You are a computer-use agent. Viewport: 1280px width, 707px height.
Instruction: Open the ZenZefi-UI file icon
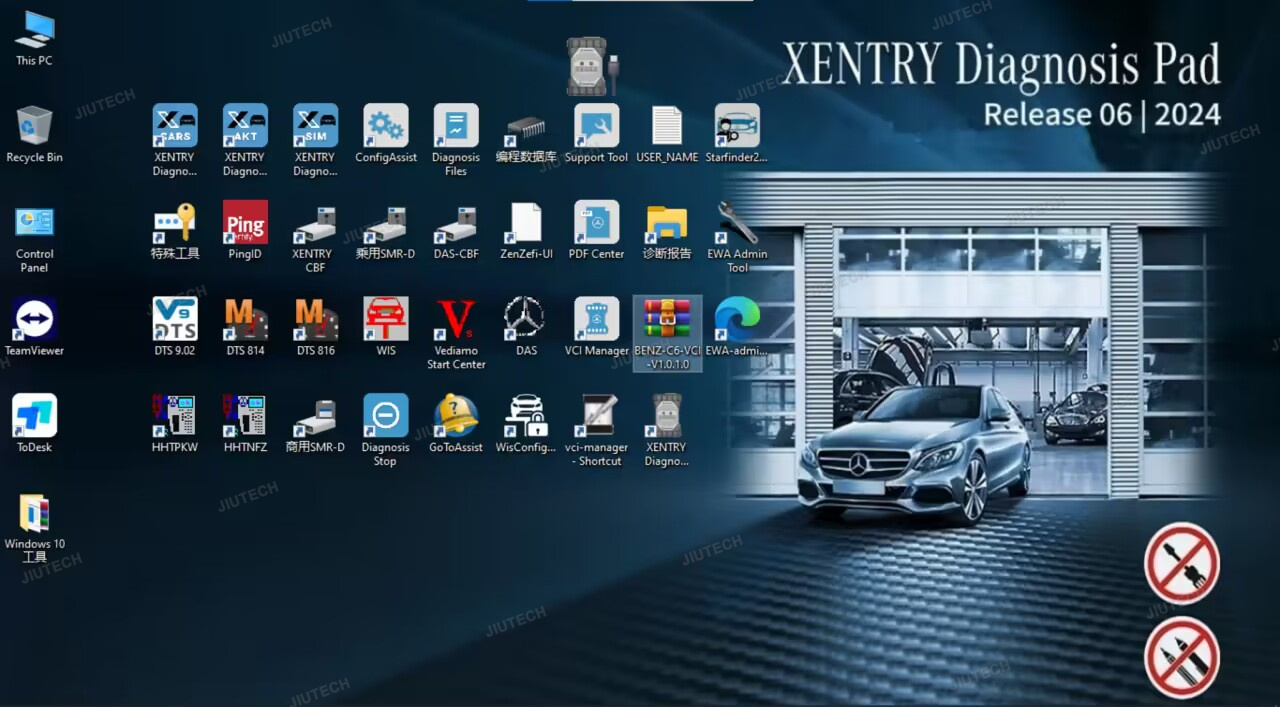[x=526, y=223]
